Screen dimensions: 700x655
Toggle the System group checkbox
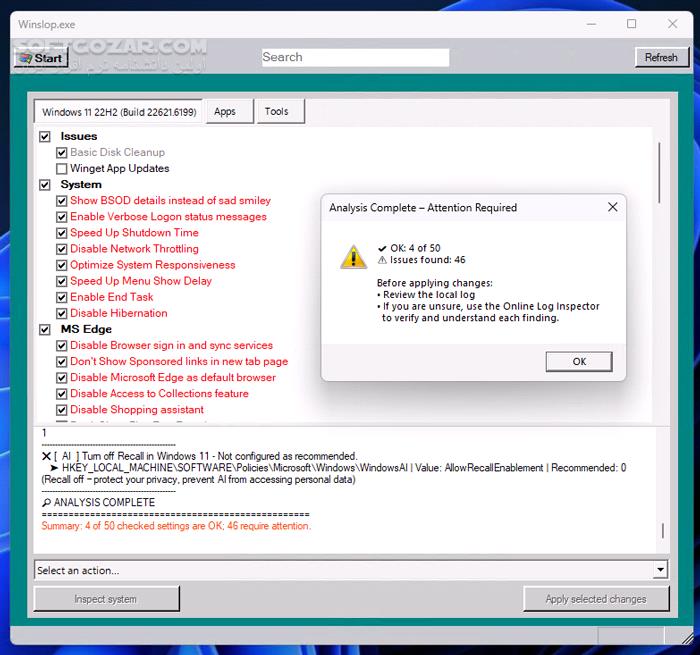coord(45,185)
